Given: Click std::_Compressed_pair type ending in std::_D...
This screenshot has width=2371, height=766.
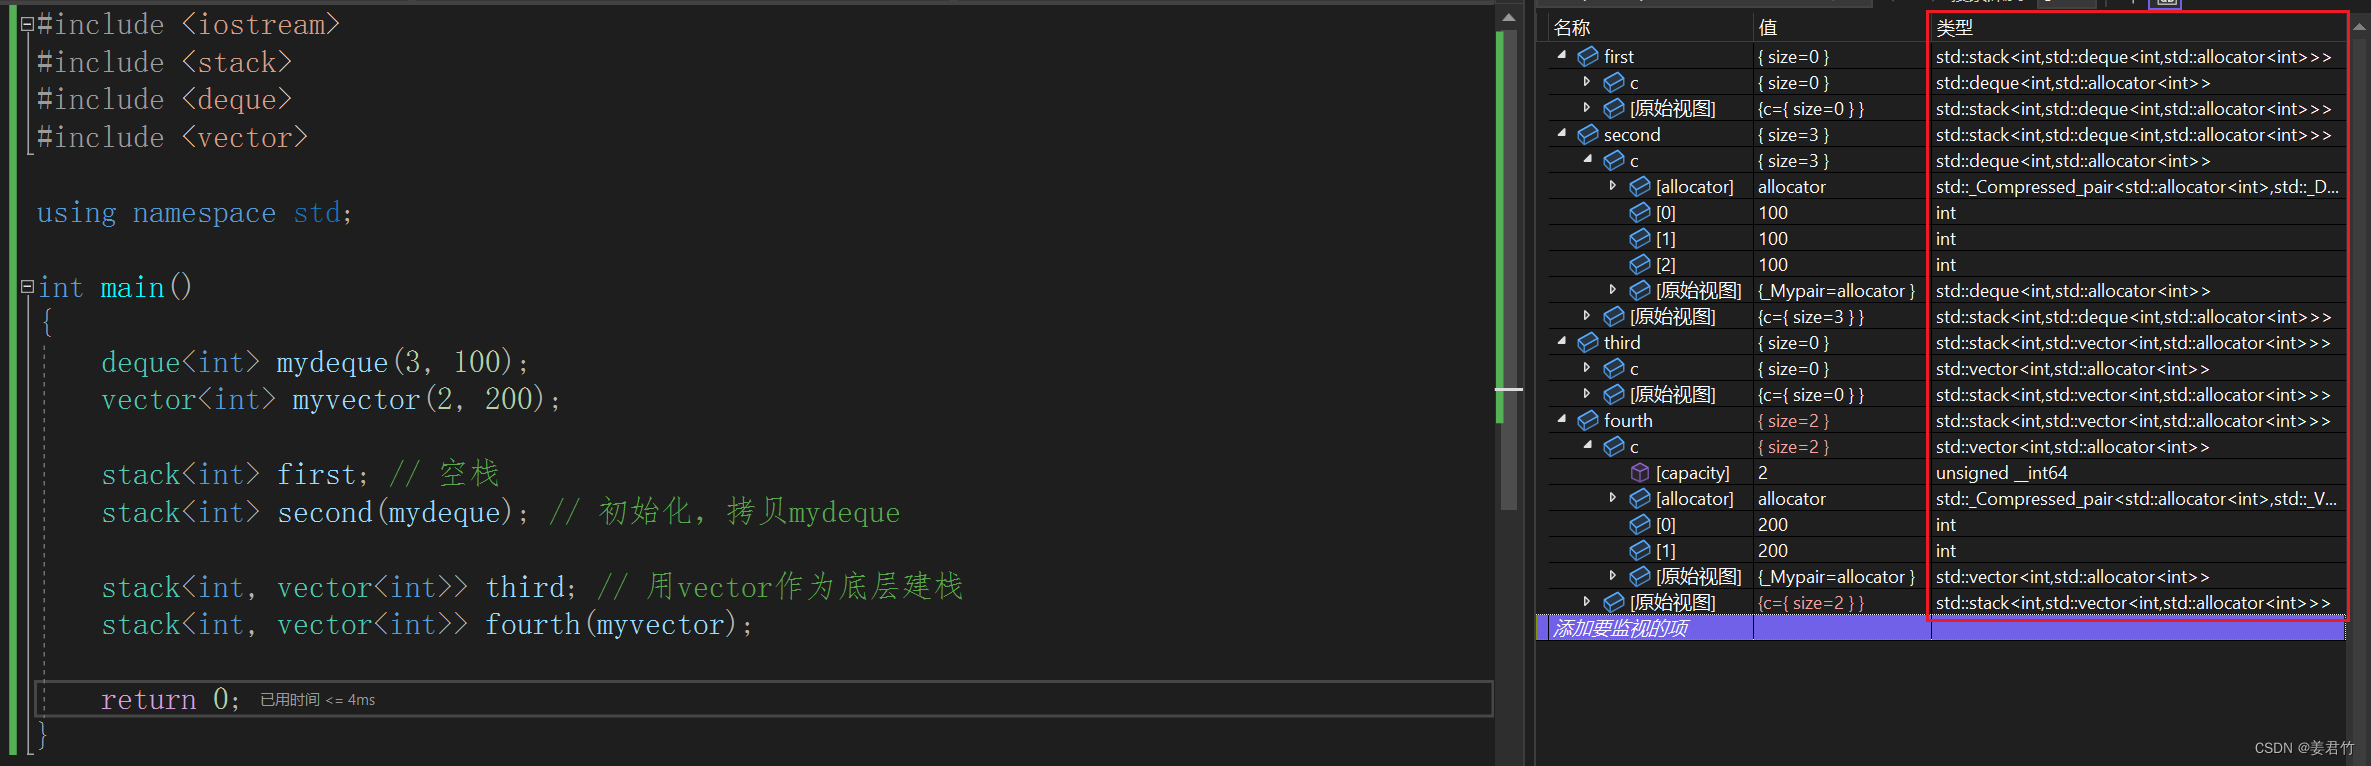Looking at the screenshot, I should [x=2137, y=187].
